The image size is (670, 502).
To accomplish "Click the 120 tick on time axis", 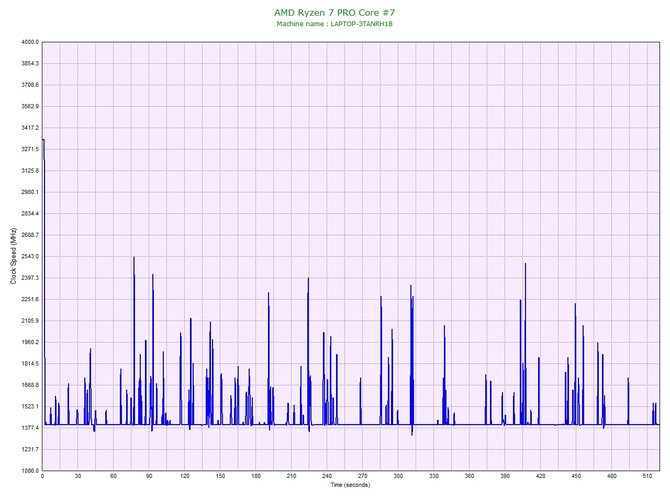I will 185,476.
